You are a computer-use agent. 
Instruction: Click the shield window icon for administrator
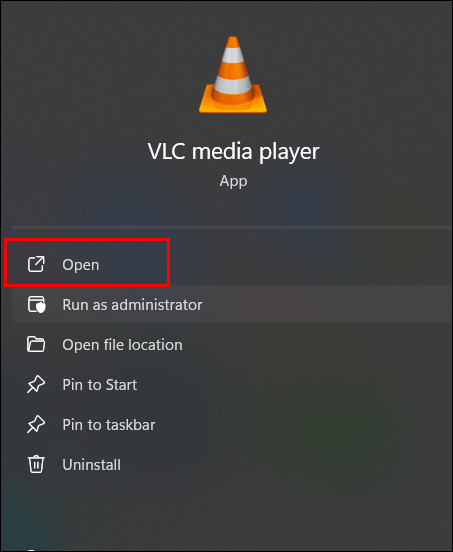pos(36,305)
